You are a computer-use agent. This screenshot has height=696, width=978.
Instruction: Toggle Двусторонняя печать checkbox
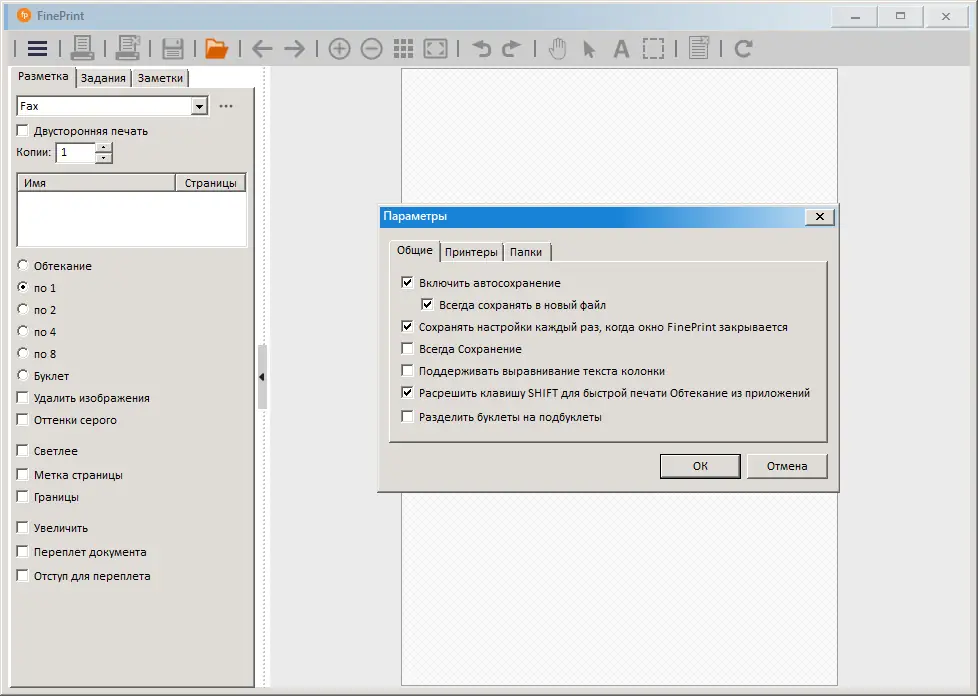point(22,130)
